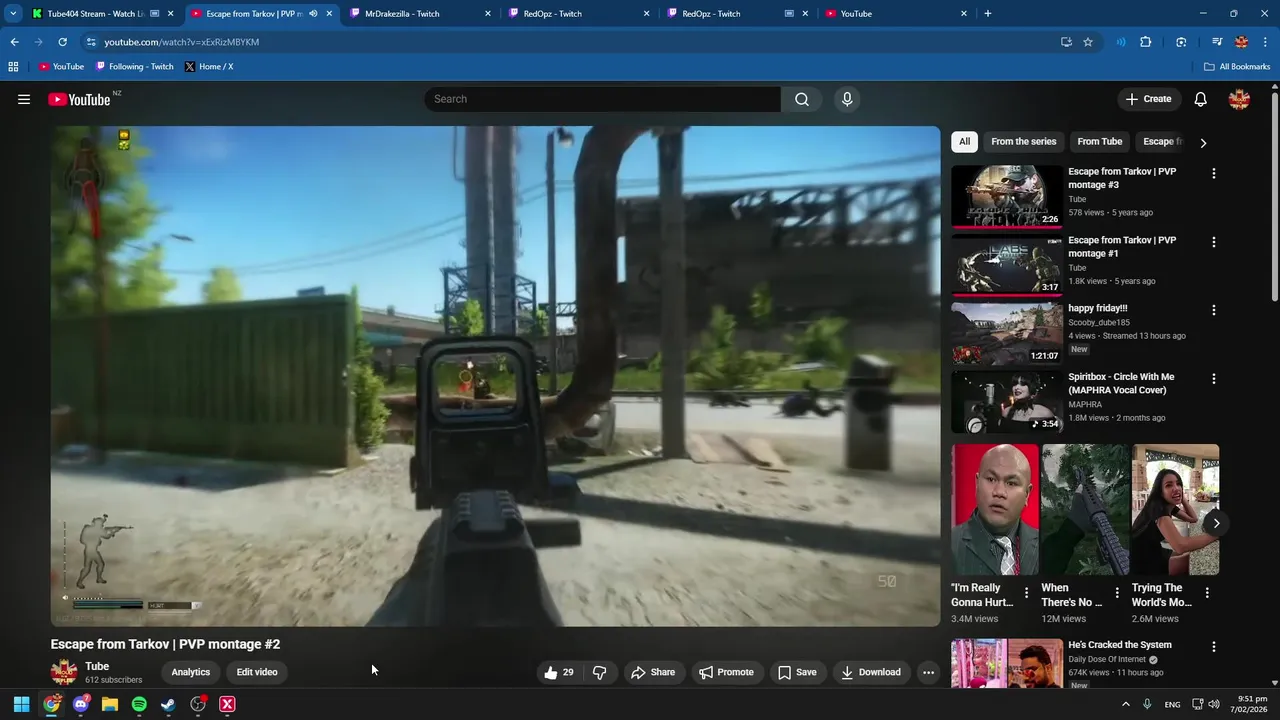
Task: Open video Analytics
Action: (x=190, y=672)
